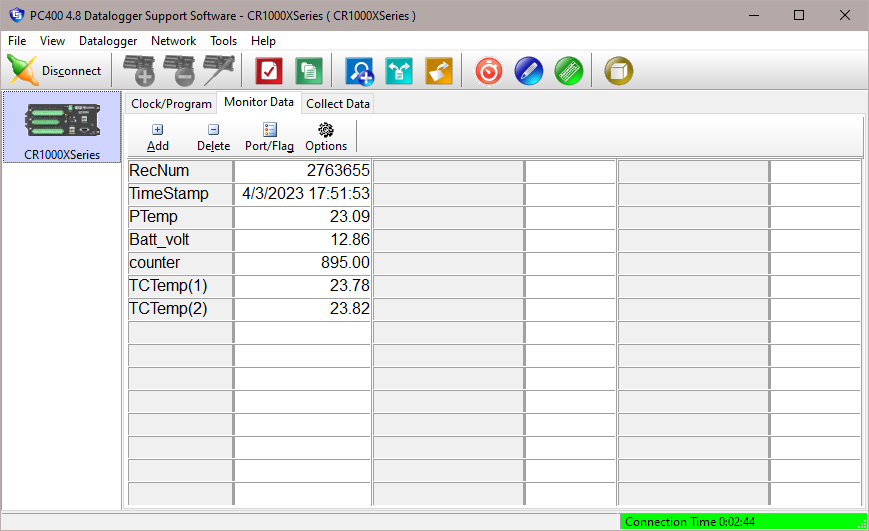Image resolution: width=869 pixels, height=531 pixels.
Task: Switch to the Collect Data tab
Action: point(338,104)
